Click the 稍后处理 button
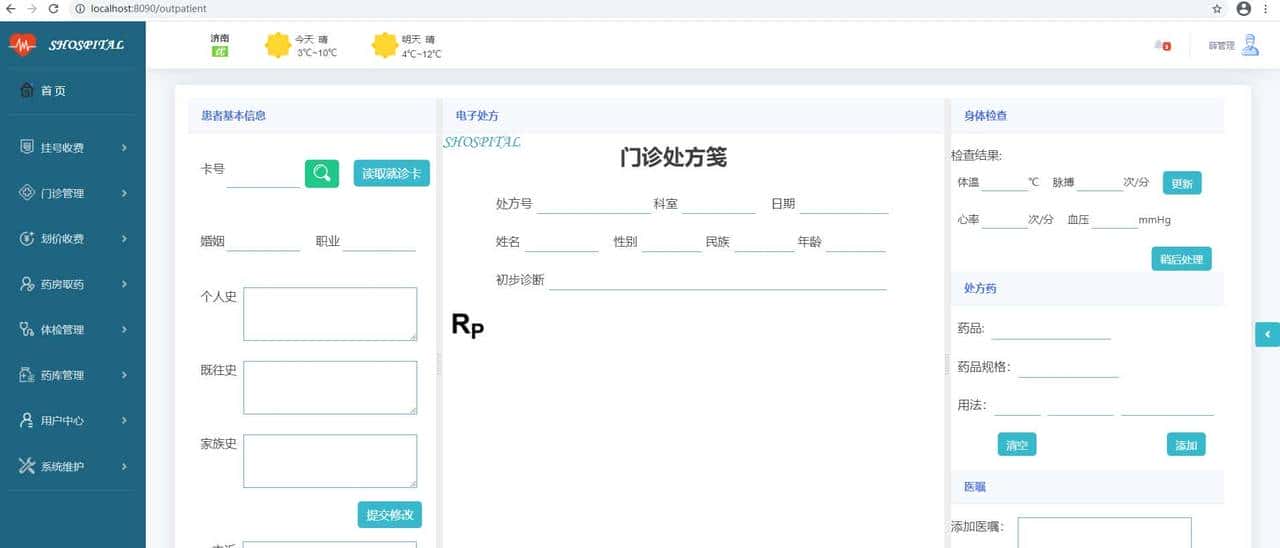Image resolution: width=1280 pixels, height=548 pixels. [1181, 259]
